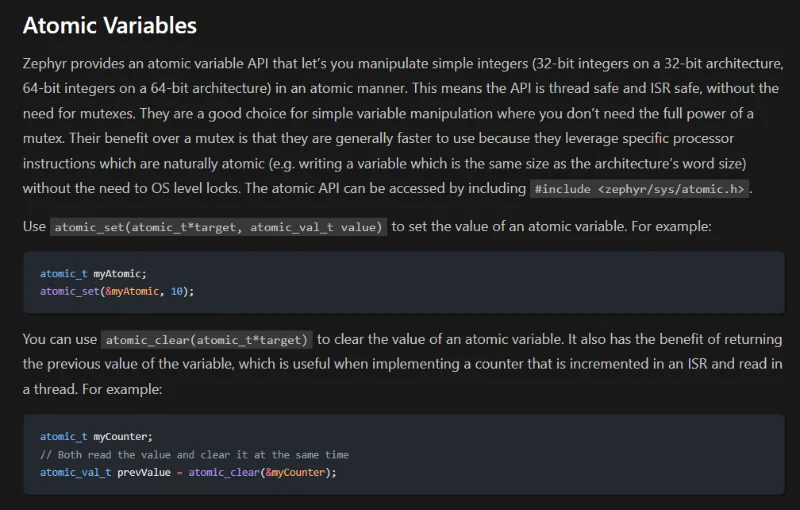800x510 pixels.
Task: Click the Atomic Variables heading
Action: (x=110, y=26)
